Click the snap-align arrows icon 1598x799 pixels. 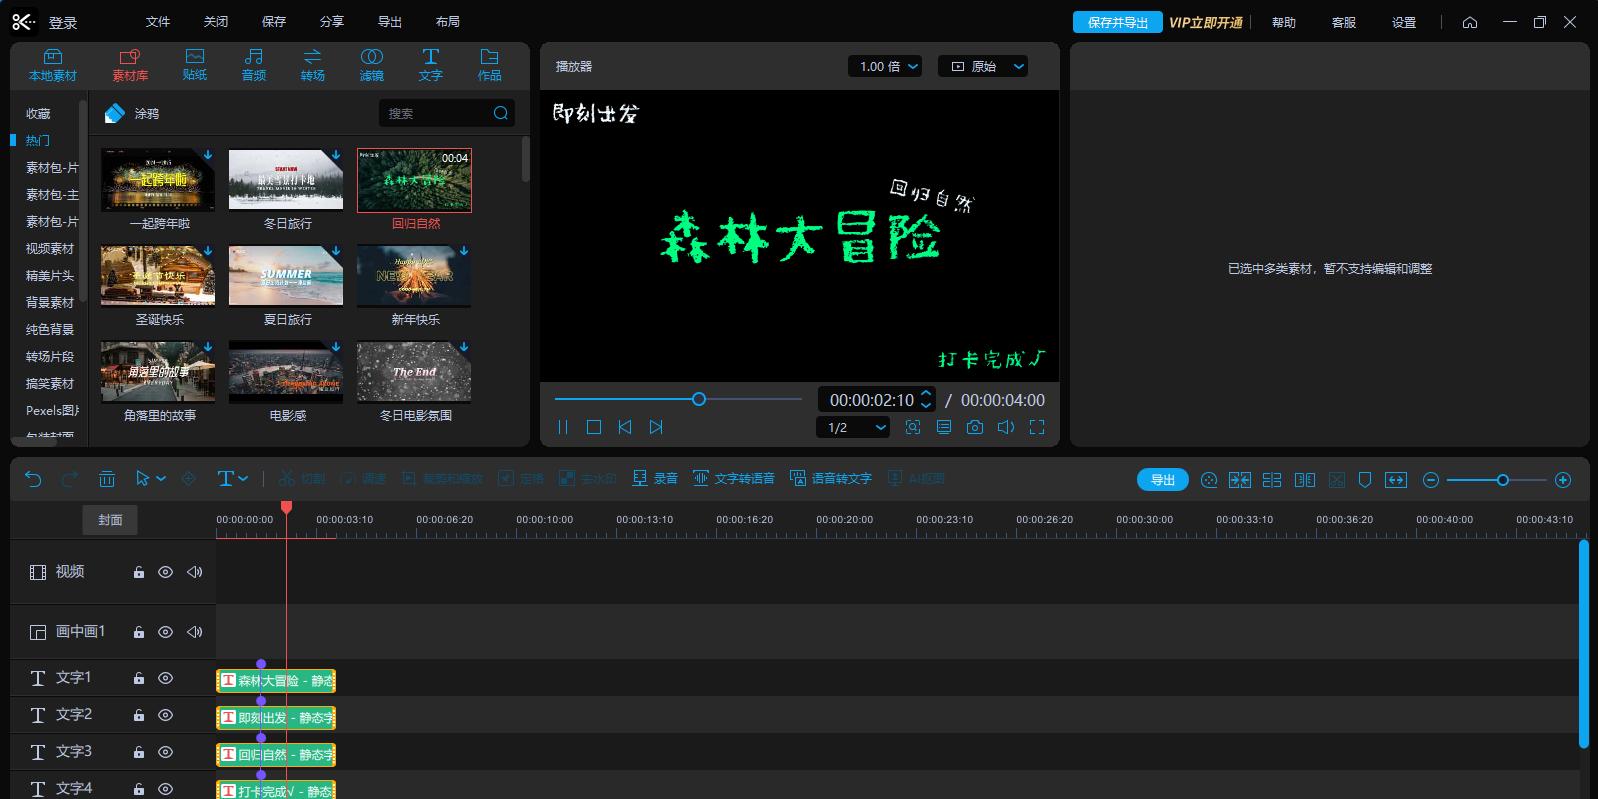[x=1240, y=480]
